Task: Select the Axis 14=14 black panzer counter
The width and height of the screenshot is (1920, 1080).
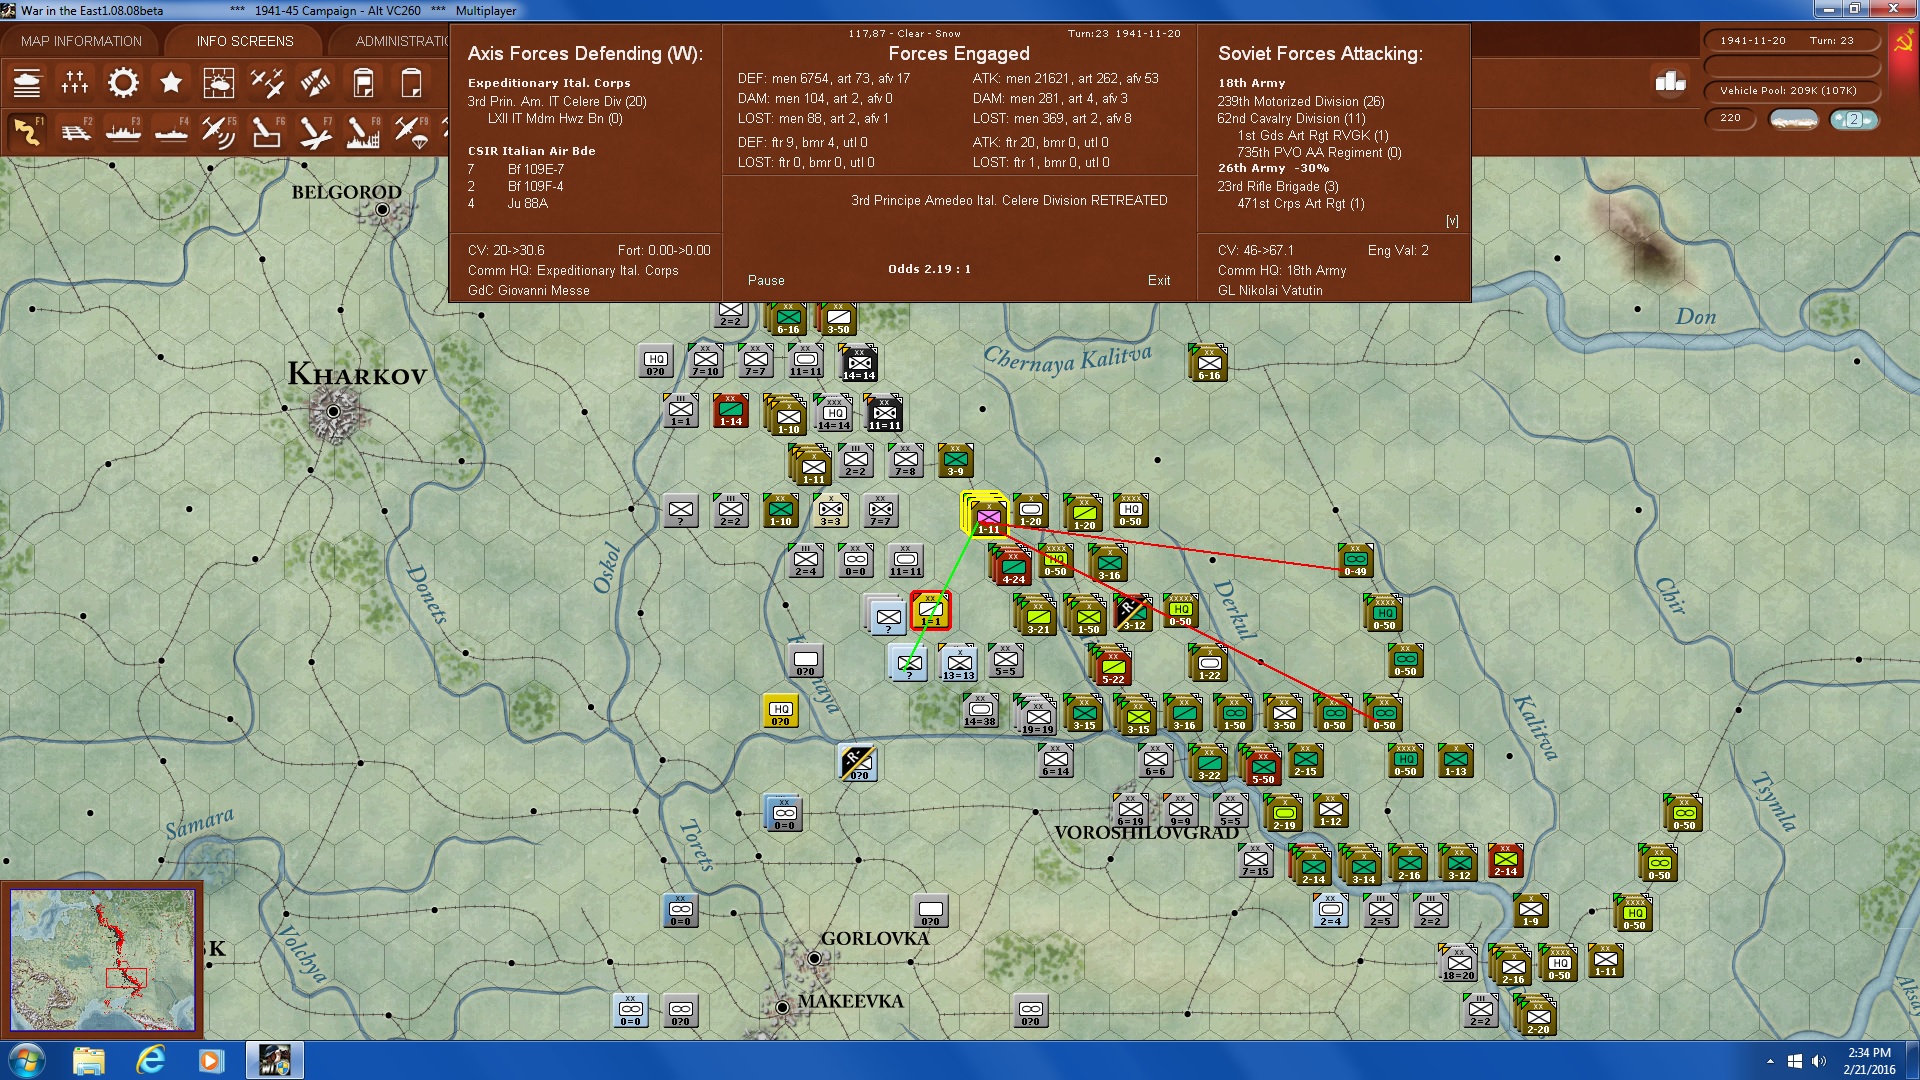Action: coord(858,364)
